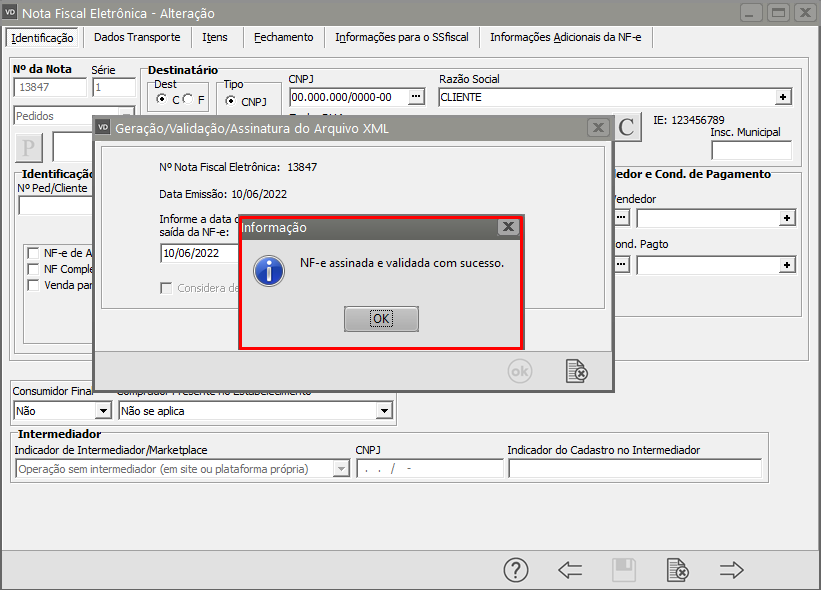The width and height of the screenshot is (821, 590).
Task: Expand the 'Não se aplica' combo box
Action: [x=383, y=410]
